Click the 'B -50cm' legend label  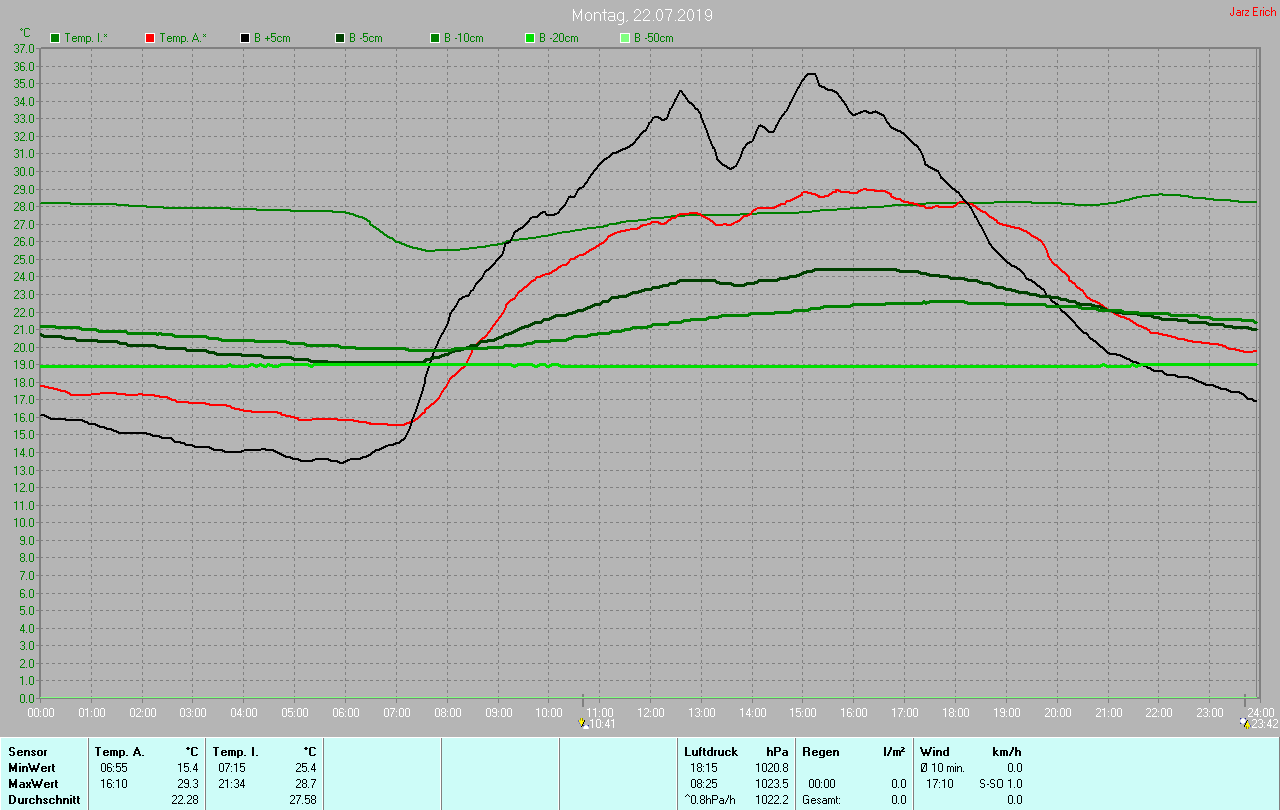coord(654,38)
